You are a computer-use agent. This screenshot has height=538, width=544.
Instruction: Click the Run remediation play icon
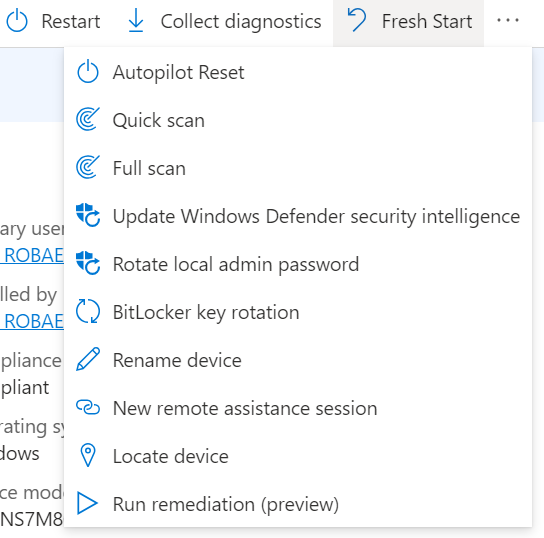click(x=87, y=503)
